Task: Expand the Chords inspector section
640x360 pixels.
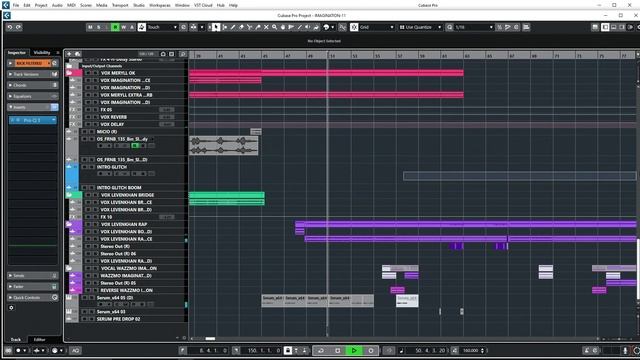Action: (x=33, y=85)
